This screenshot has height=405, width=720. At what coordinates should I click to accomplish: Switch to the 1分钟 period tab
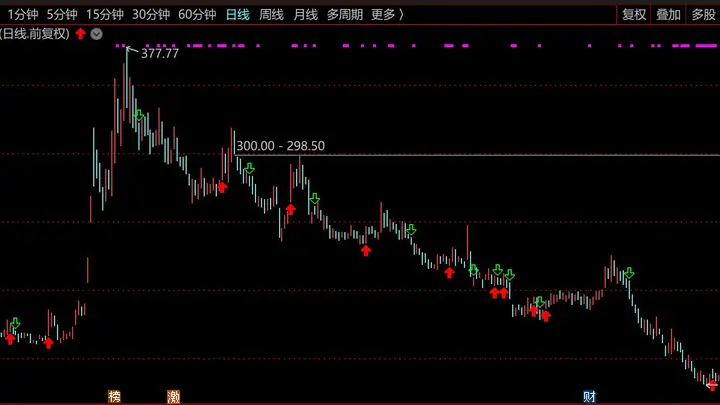click(22, 15)
